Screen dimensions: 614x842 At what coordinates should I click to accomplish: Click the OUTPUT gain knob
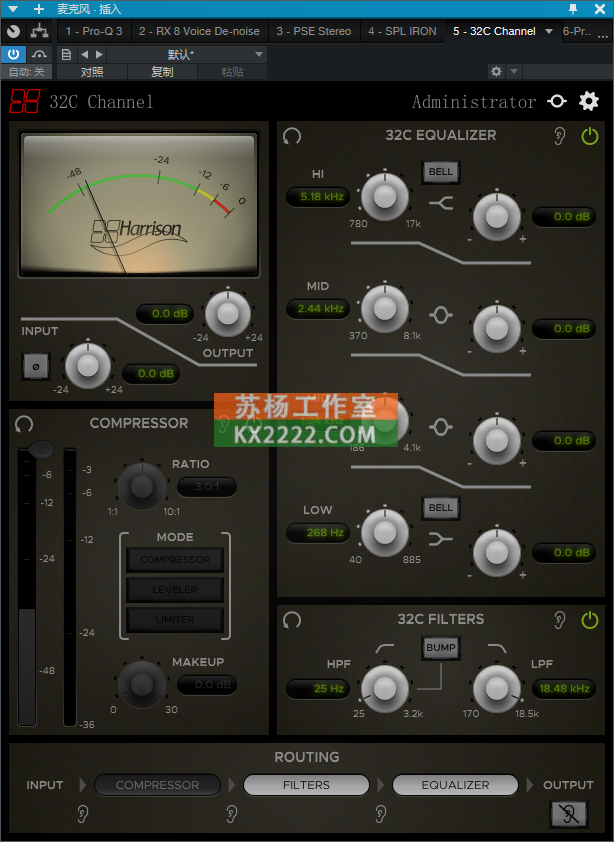click(228, 314)
